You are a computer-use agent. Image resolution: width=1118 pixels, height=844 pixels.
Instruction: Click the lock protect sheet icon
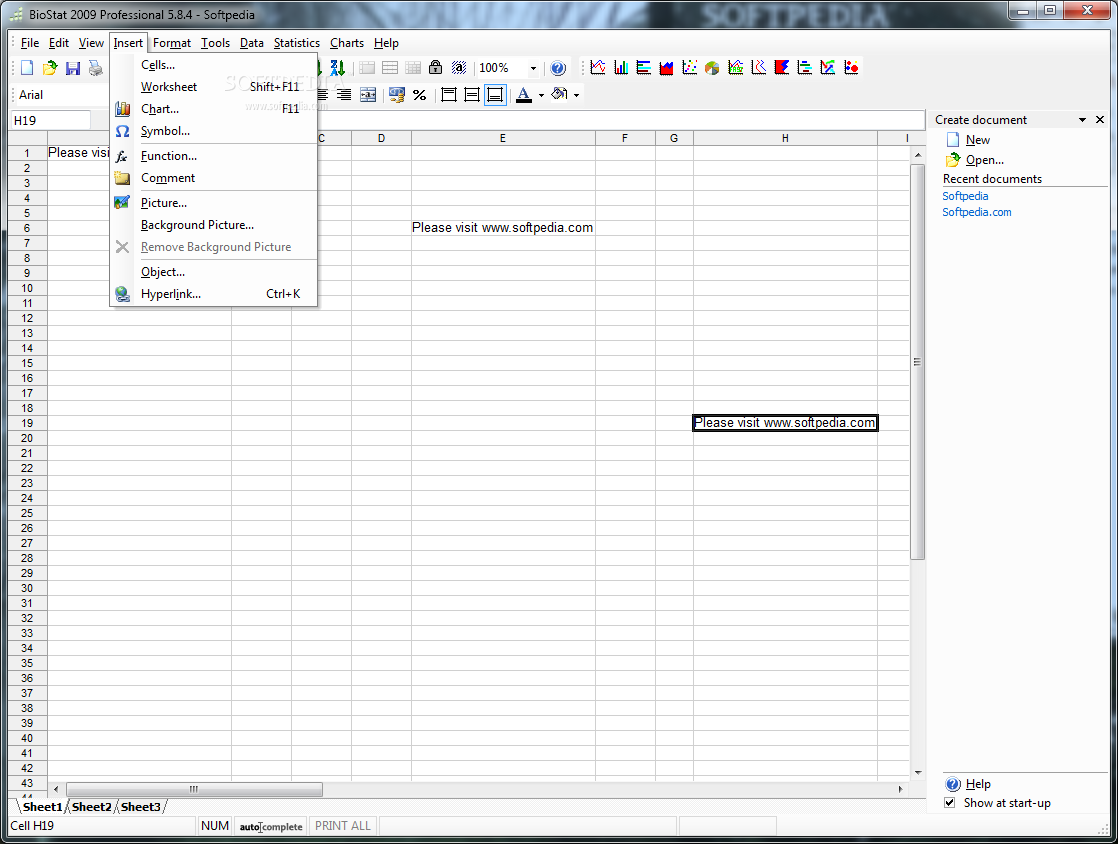[x=436, y=68]
